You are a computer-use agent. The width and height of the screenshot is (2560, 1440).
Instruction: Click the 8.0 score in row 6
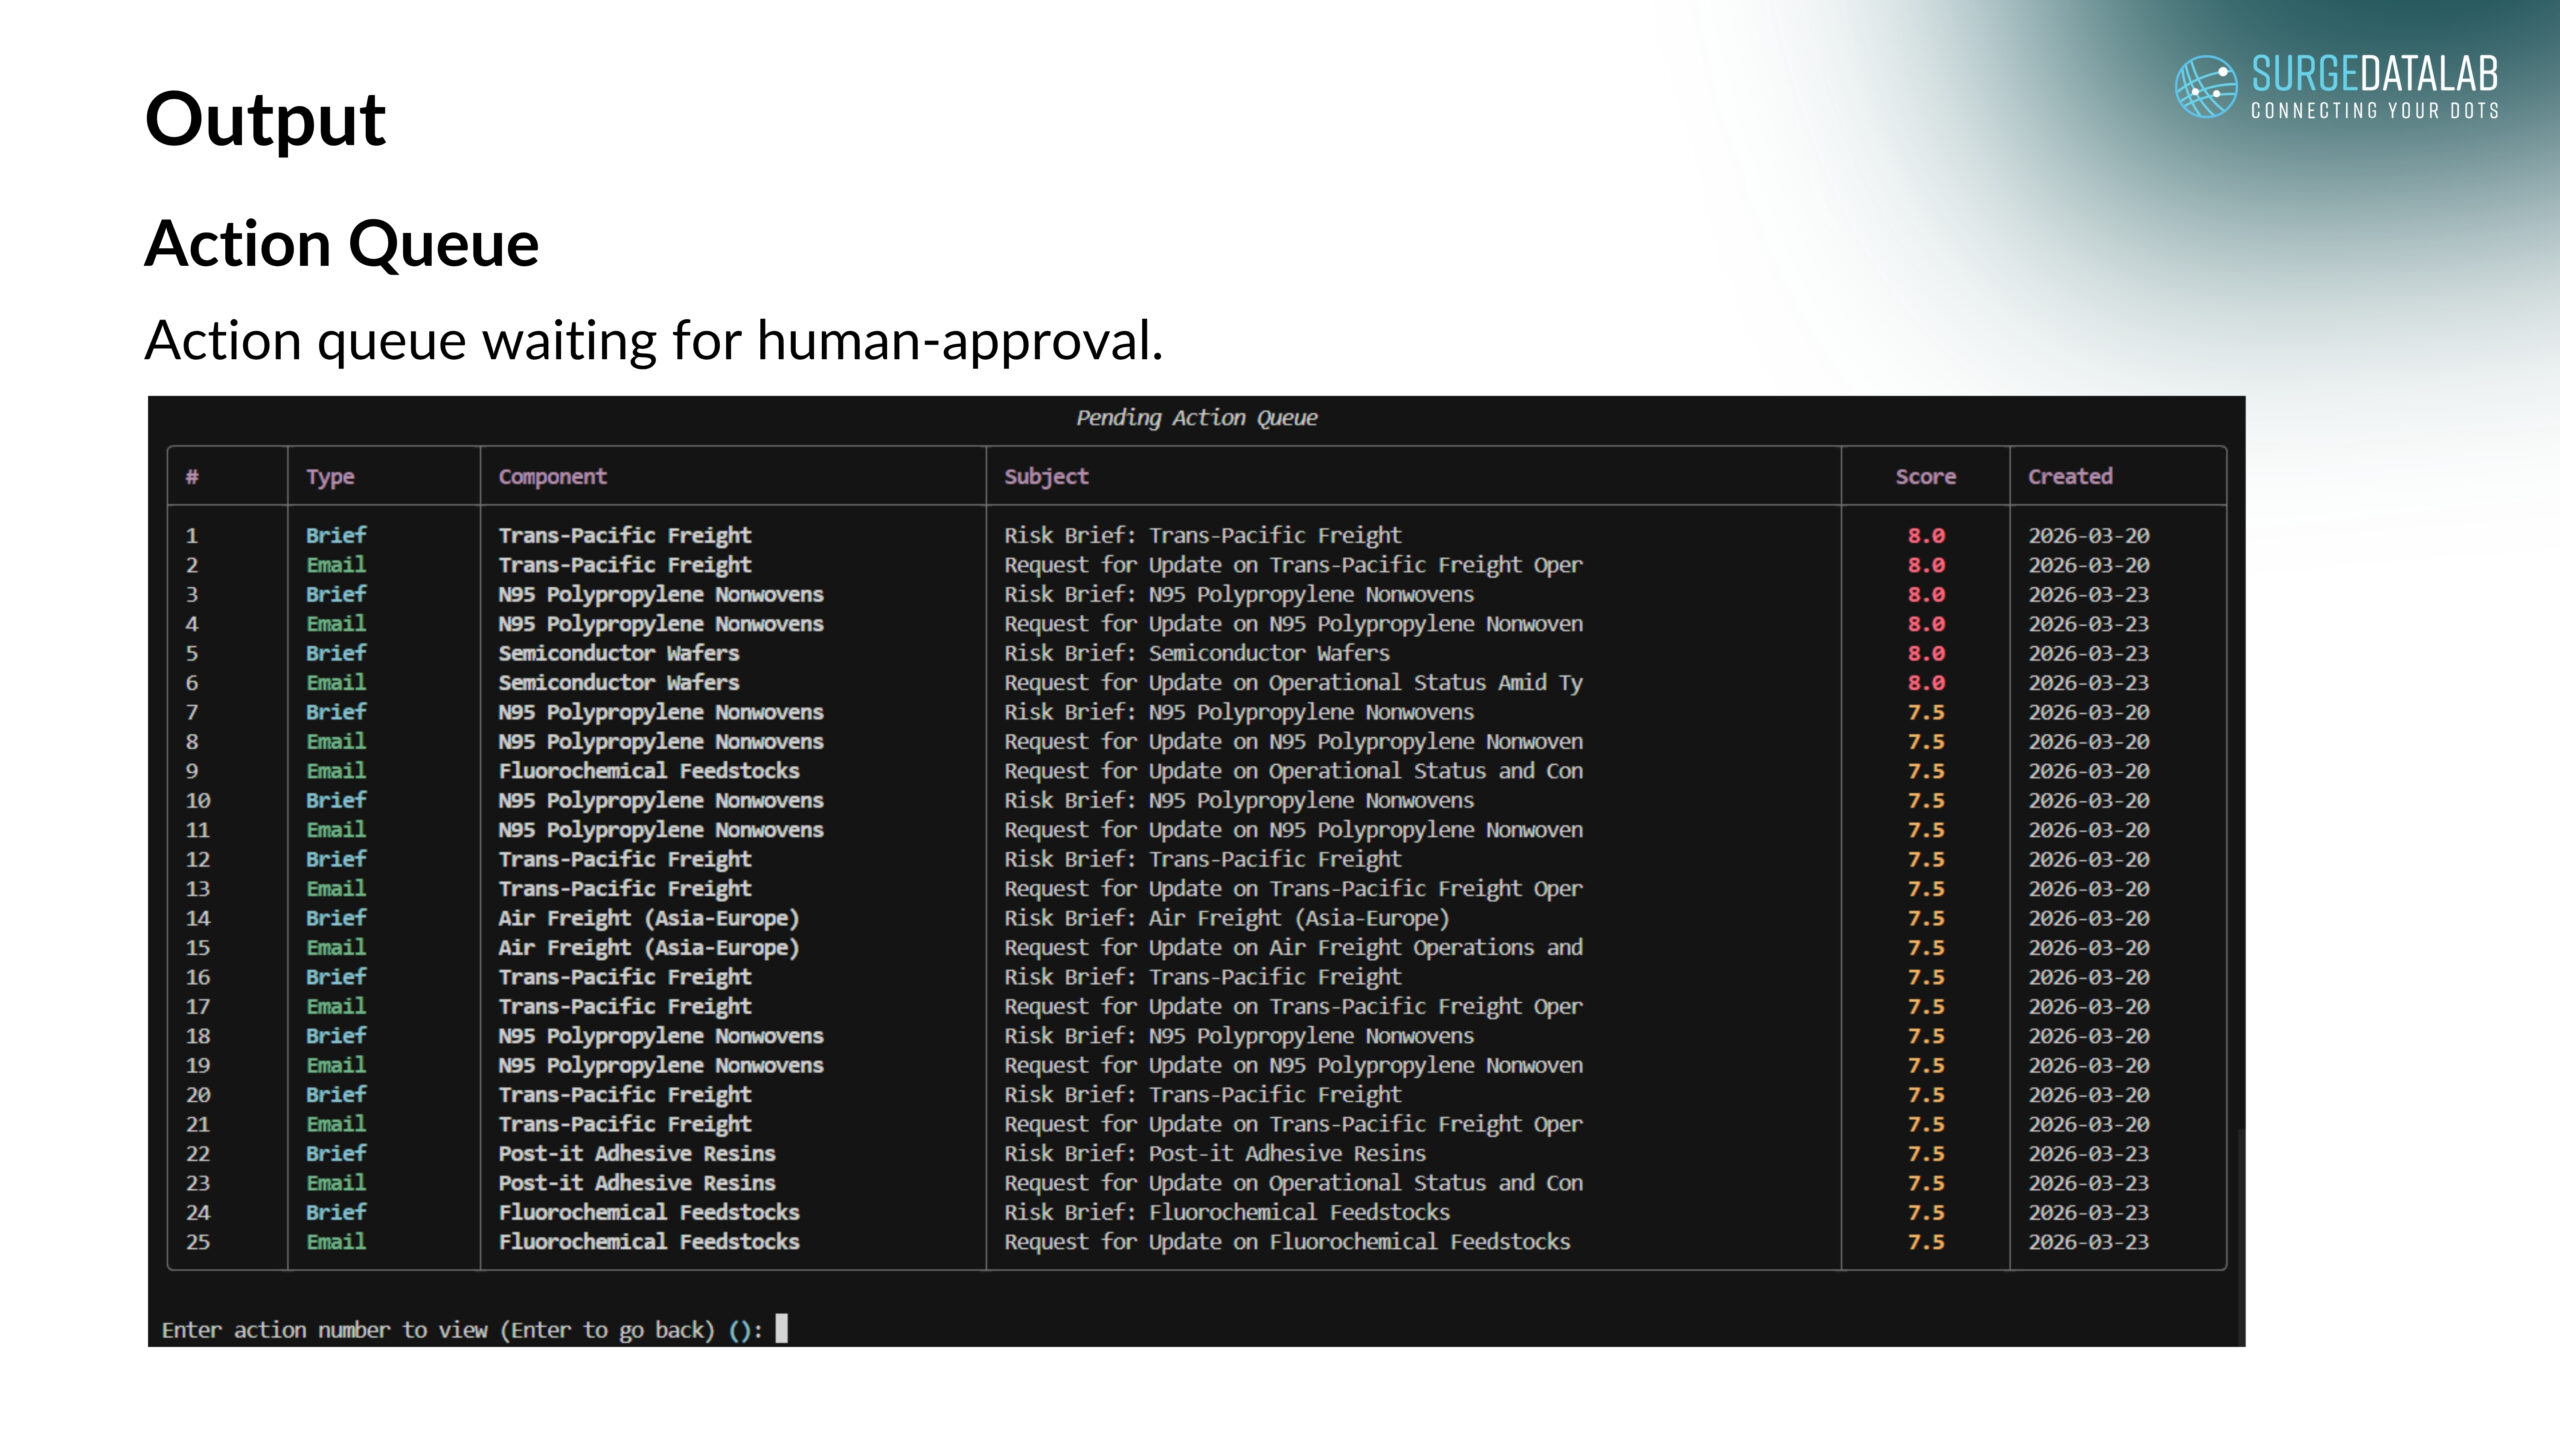(x=1925, y=682)
